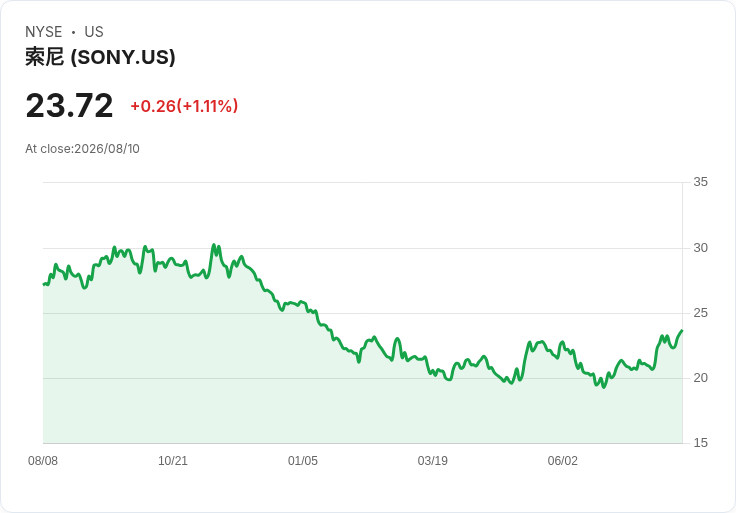
Task: Click the highest peak of the price line
Action: [x=214, y=245]
